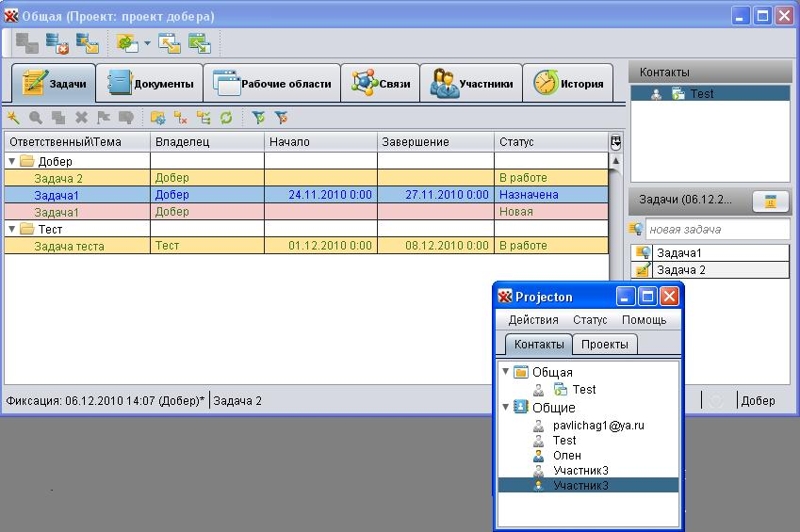Viewport: 800px width, 532px height.
Task: Select the Олен contact in Projecton window
Action: click(x=567, y=455)
